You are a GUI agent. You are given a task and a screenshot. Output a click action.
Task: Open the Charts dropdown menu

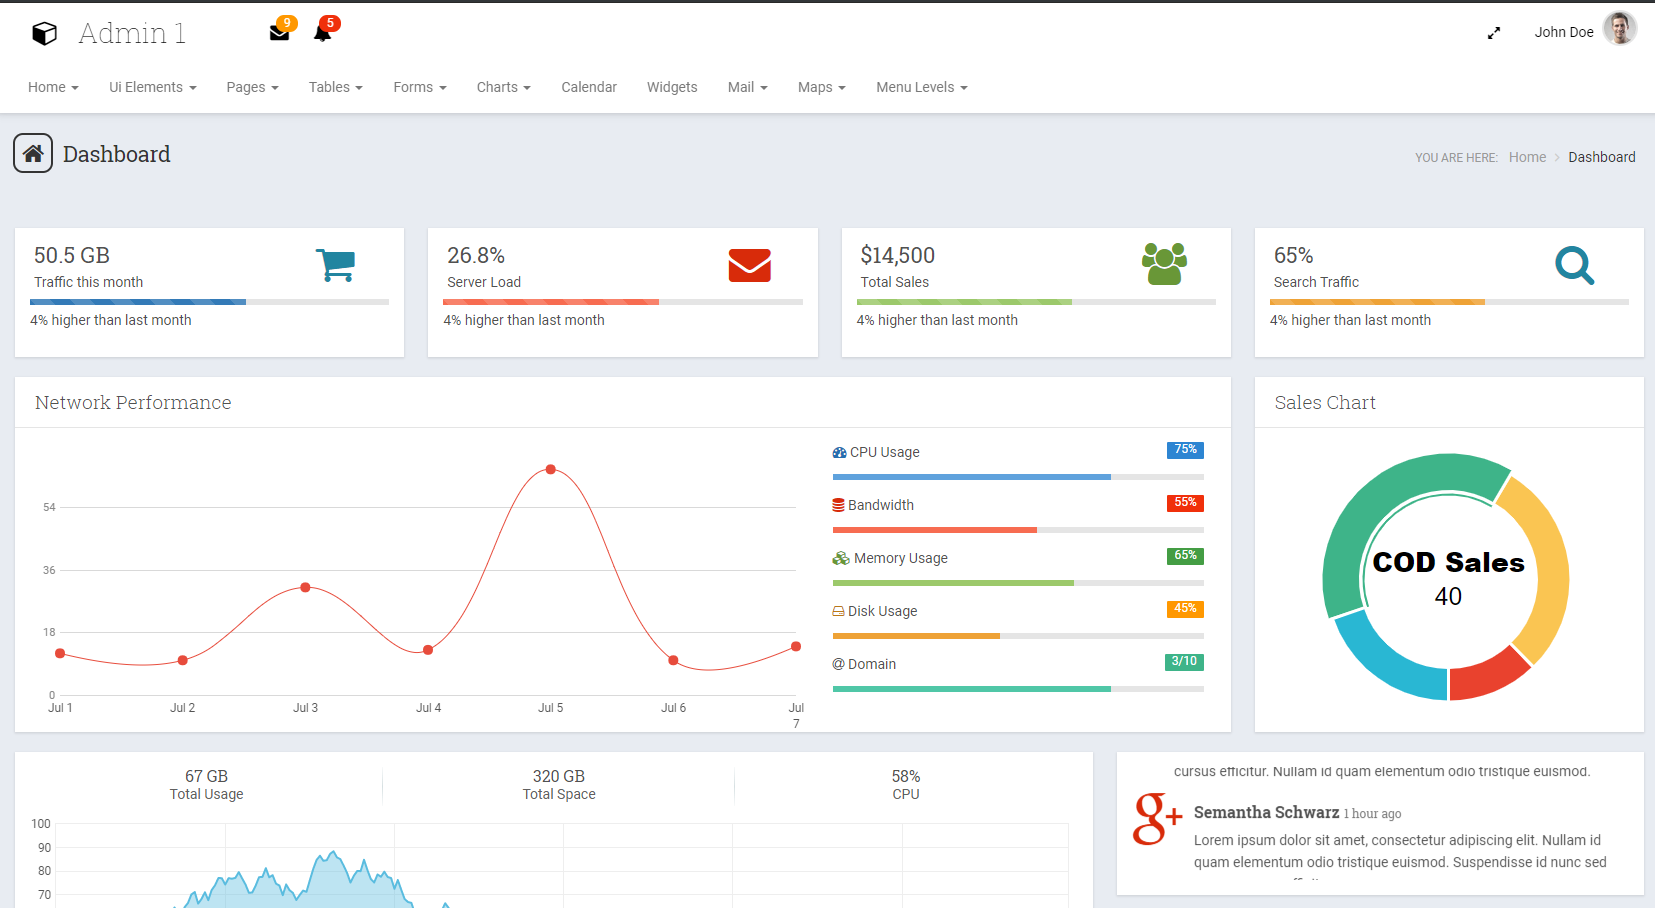(503, 87)
